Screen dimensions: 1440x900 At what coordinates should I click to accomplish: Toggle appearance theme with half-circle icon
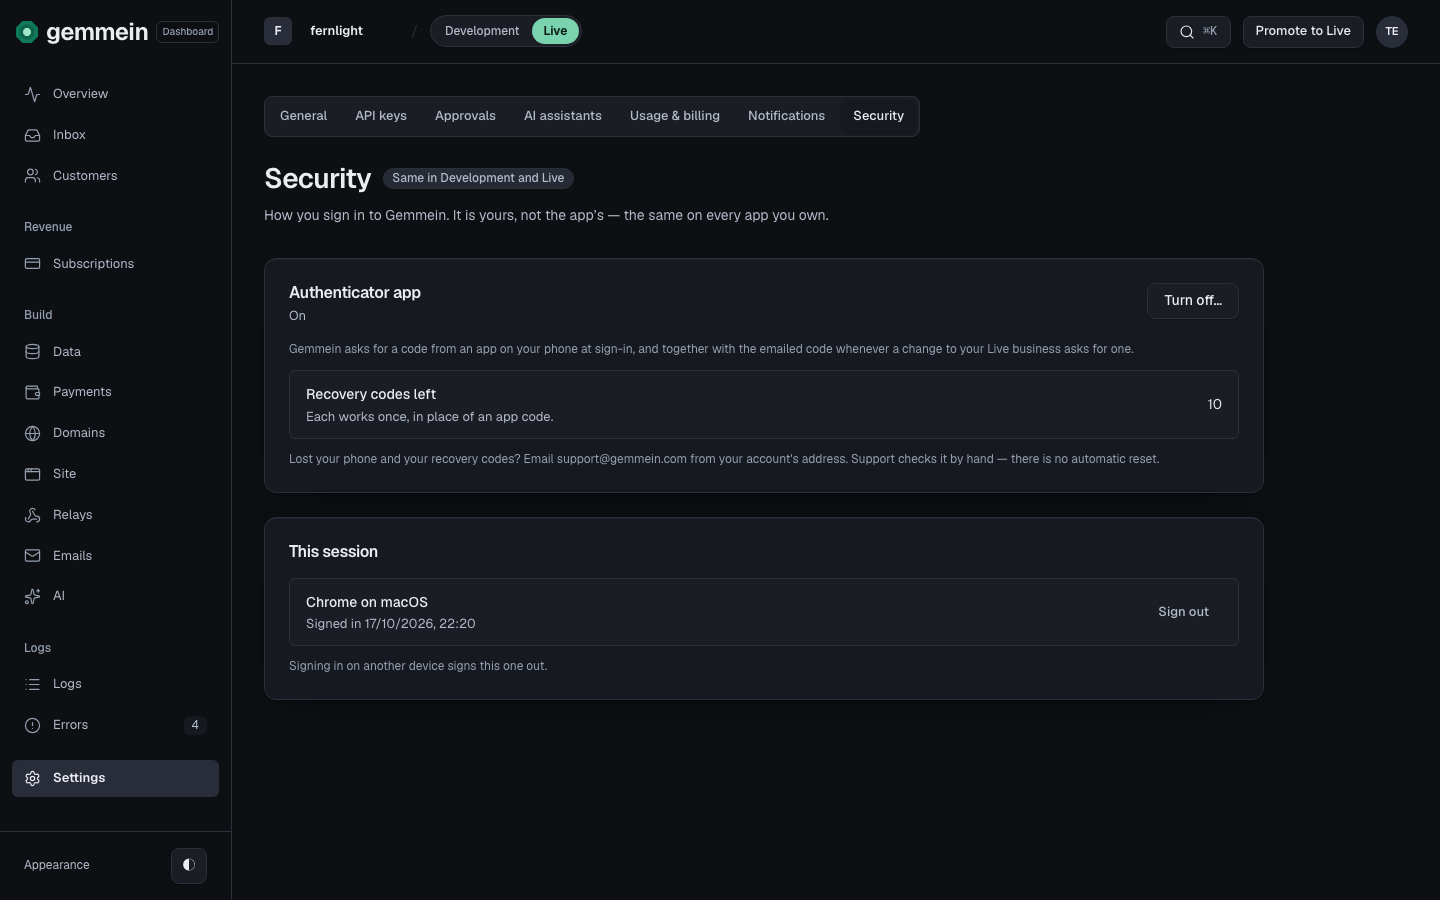pos(189,865)
